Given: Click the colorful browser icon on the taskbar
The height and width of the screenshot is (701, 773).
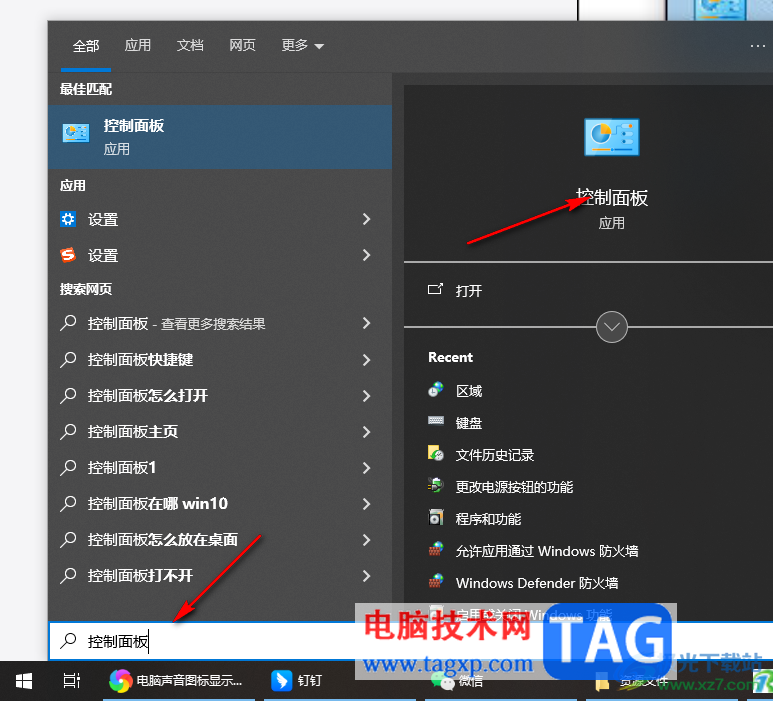Looking at the screenshot, I should tap(120, 681).
